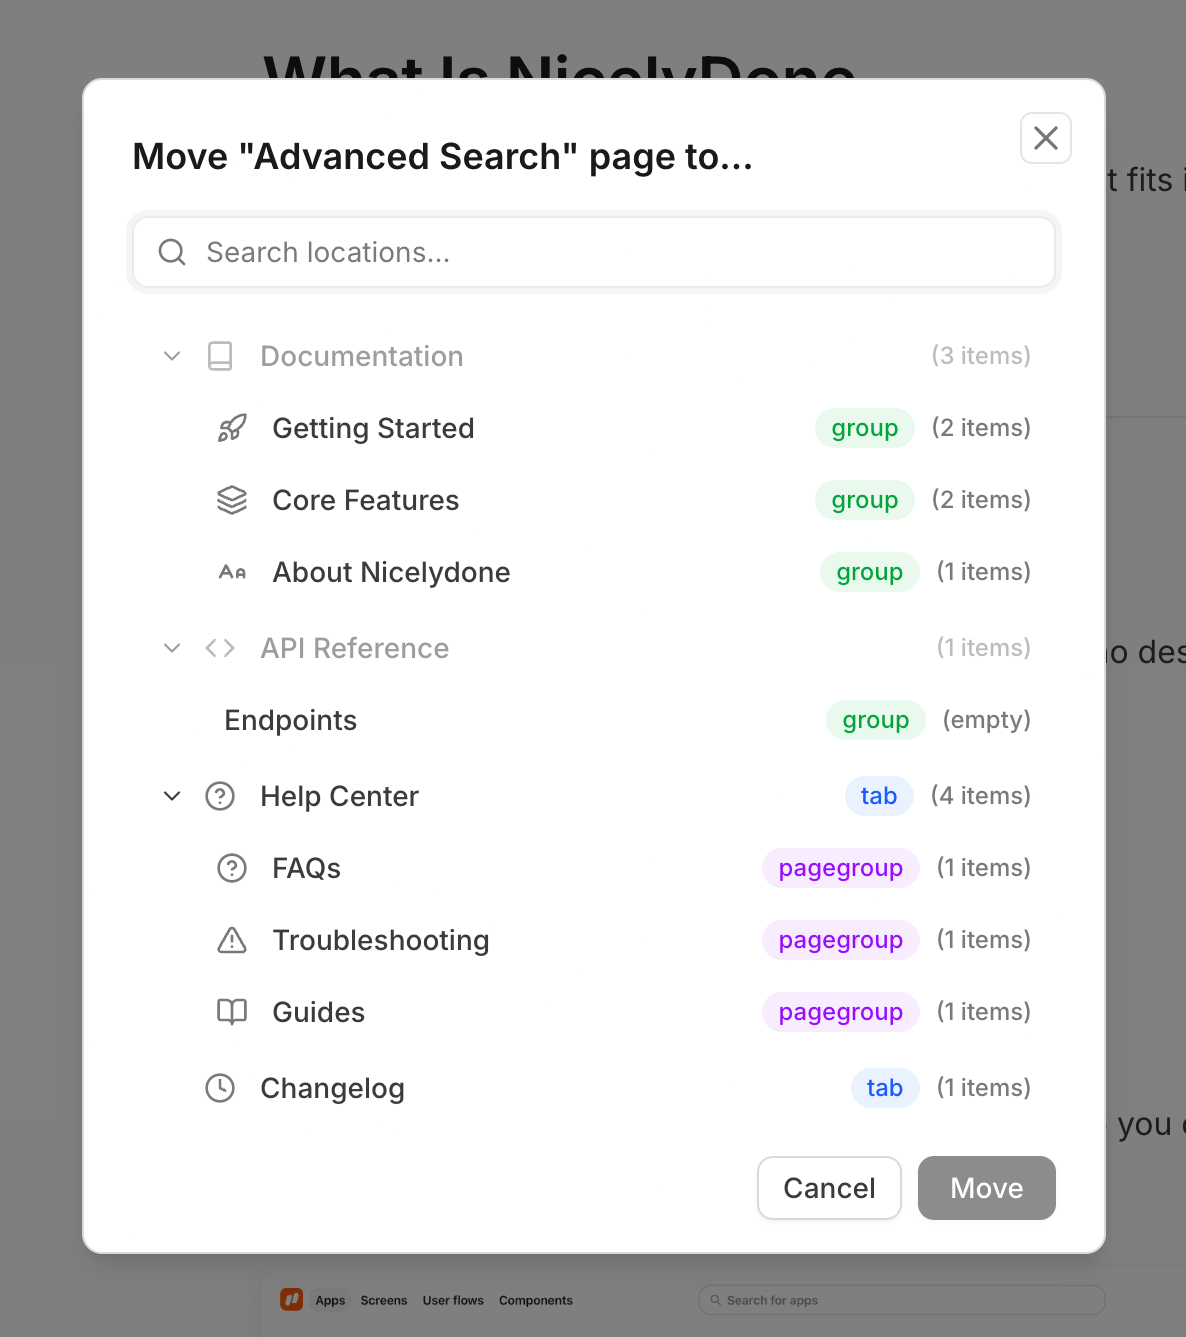Viewport: 1186px width, 1337px height.
Task: Close the move page dialog
Action: point(1046,138)
